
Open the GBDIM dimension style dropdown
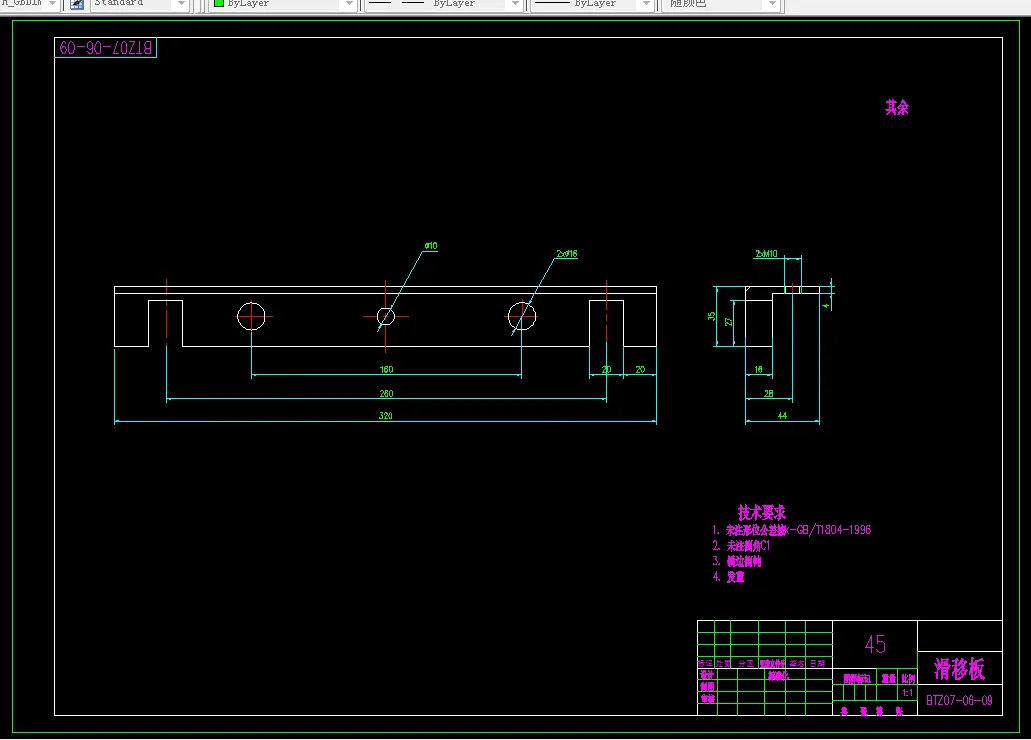coord(52,4)
